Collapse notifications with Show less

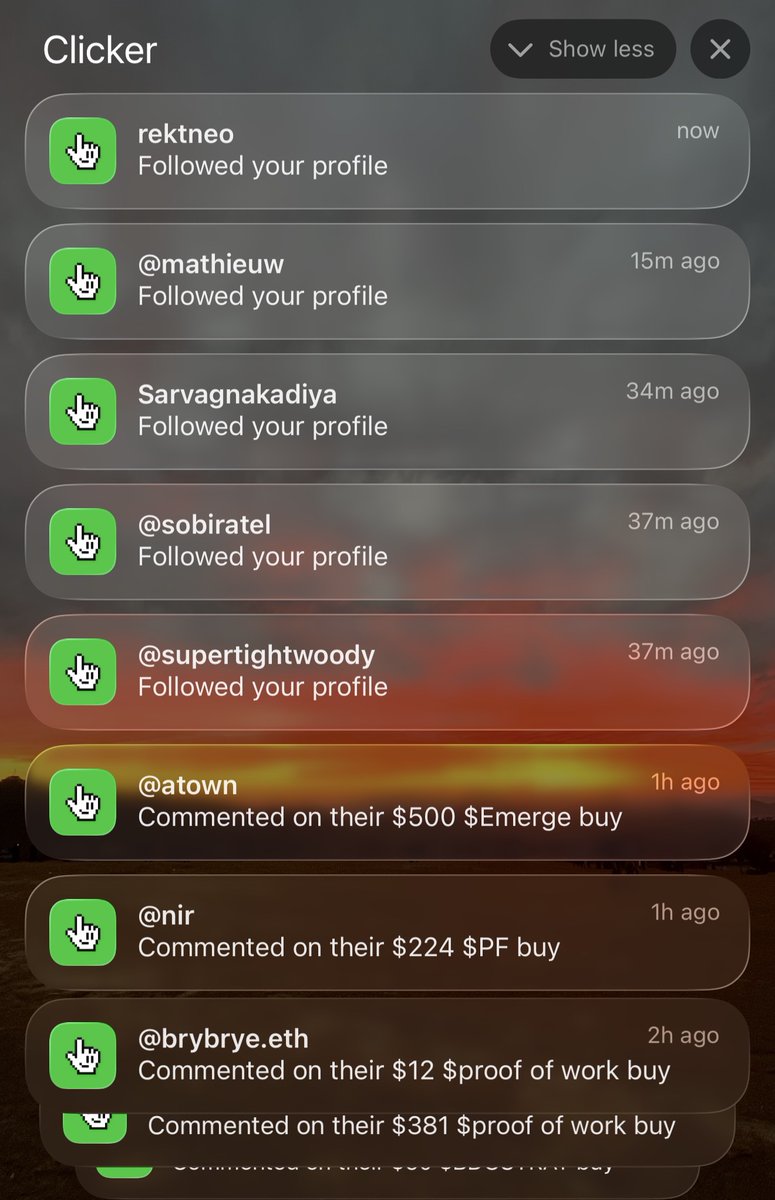583,49
